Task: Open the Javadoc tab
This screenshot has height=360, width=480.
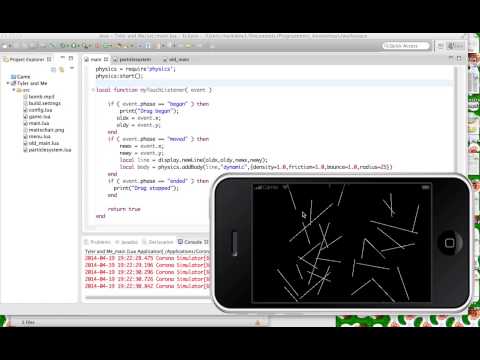Action: tap(126, 242)
